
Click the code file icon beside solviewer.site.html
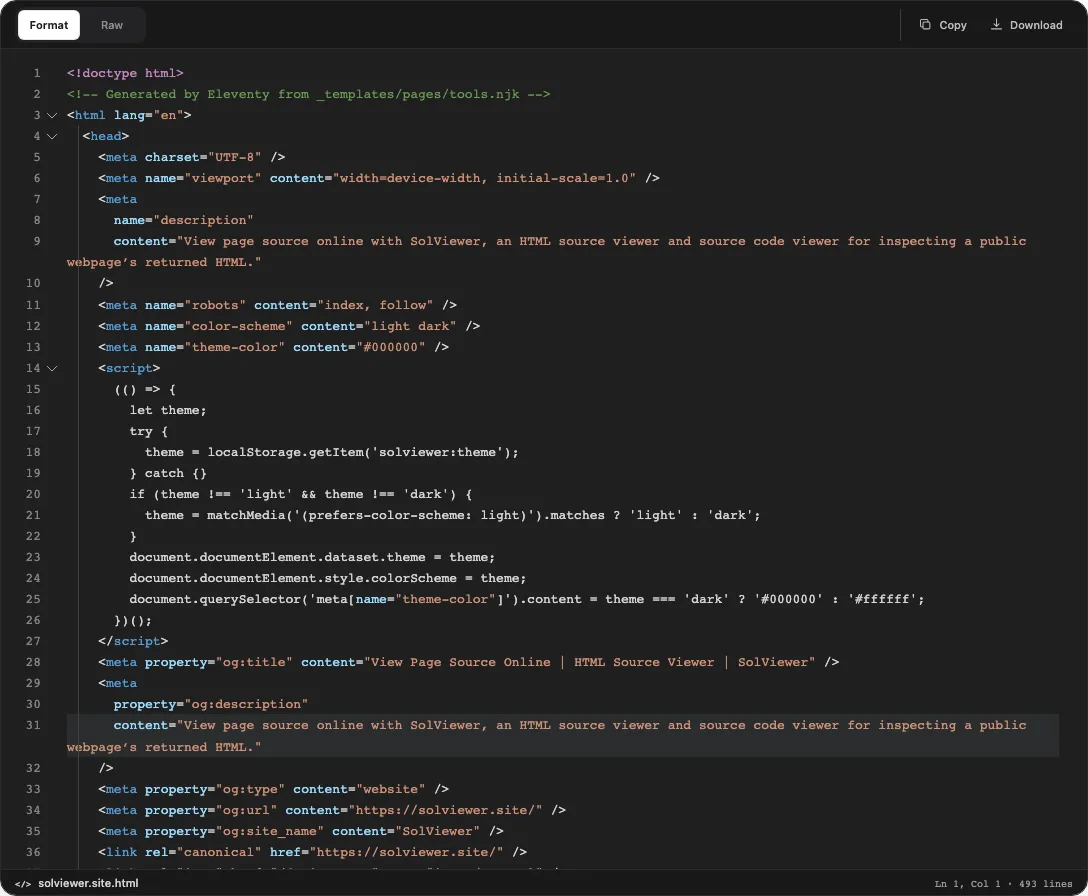(x=22, y=884)
